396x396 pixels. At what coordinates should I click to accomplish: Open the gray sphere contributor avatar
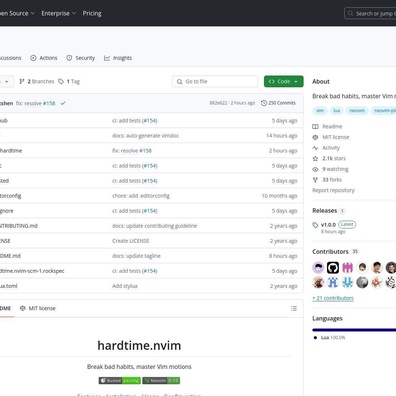click(362, 282)
